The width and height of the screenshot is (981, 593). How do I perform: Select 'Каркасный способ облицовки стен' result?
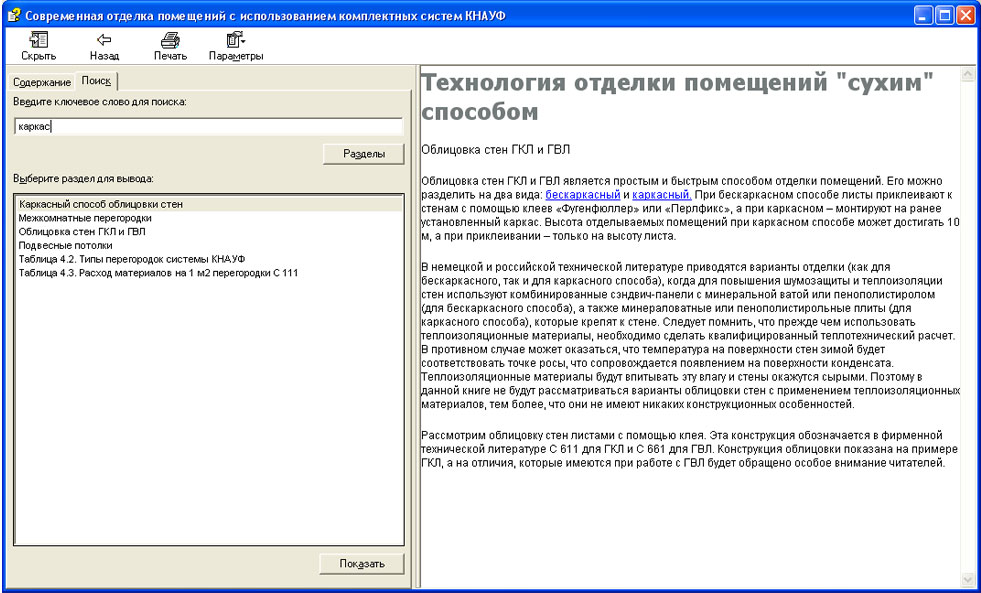point(210,204)
